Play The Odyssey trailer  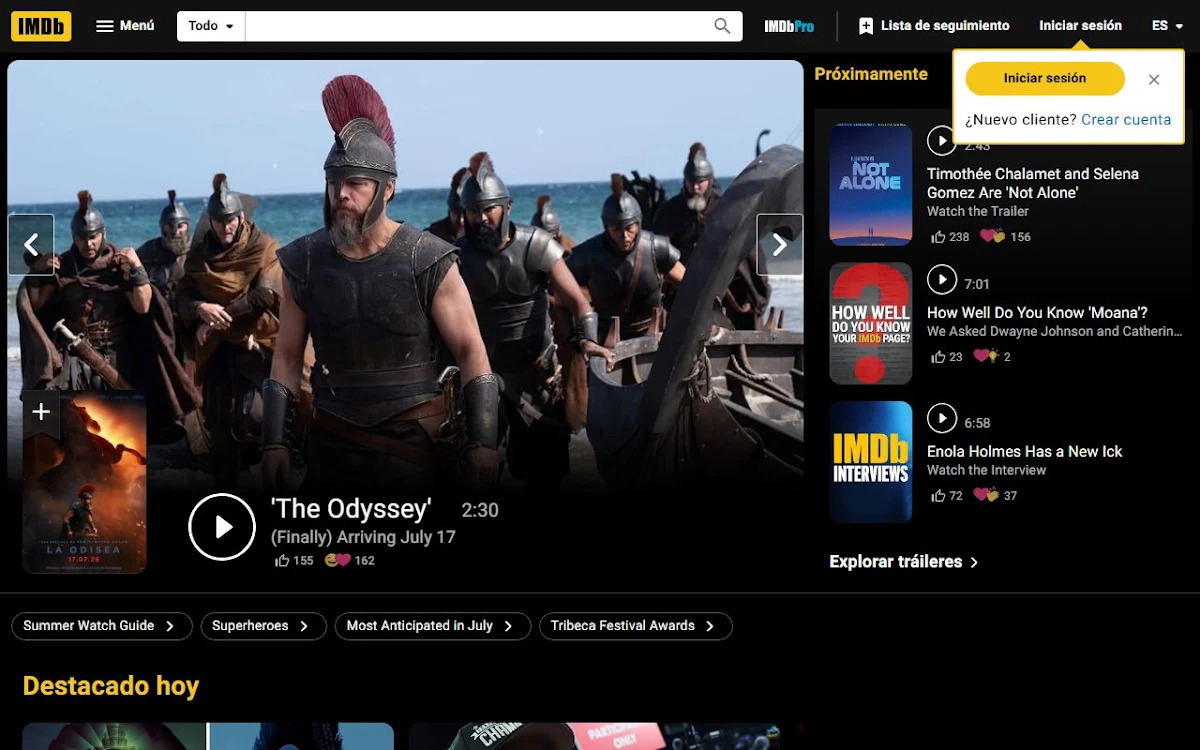(222, 527)
